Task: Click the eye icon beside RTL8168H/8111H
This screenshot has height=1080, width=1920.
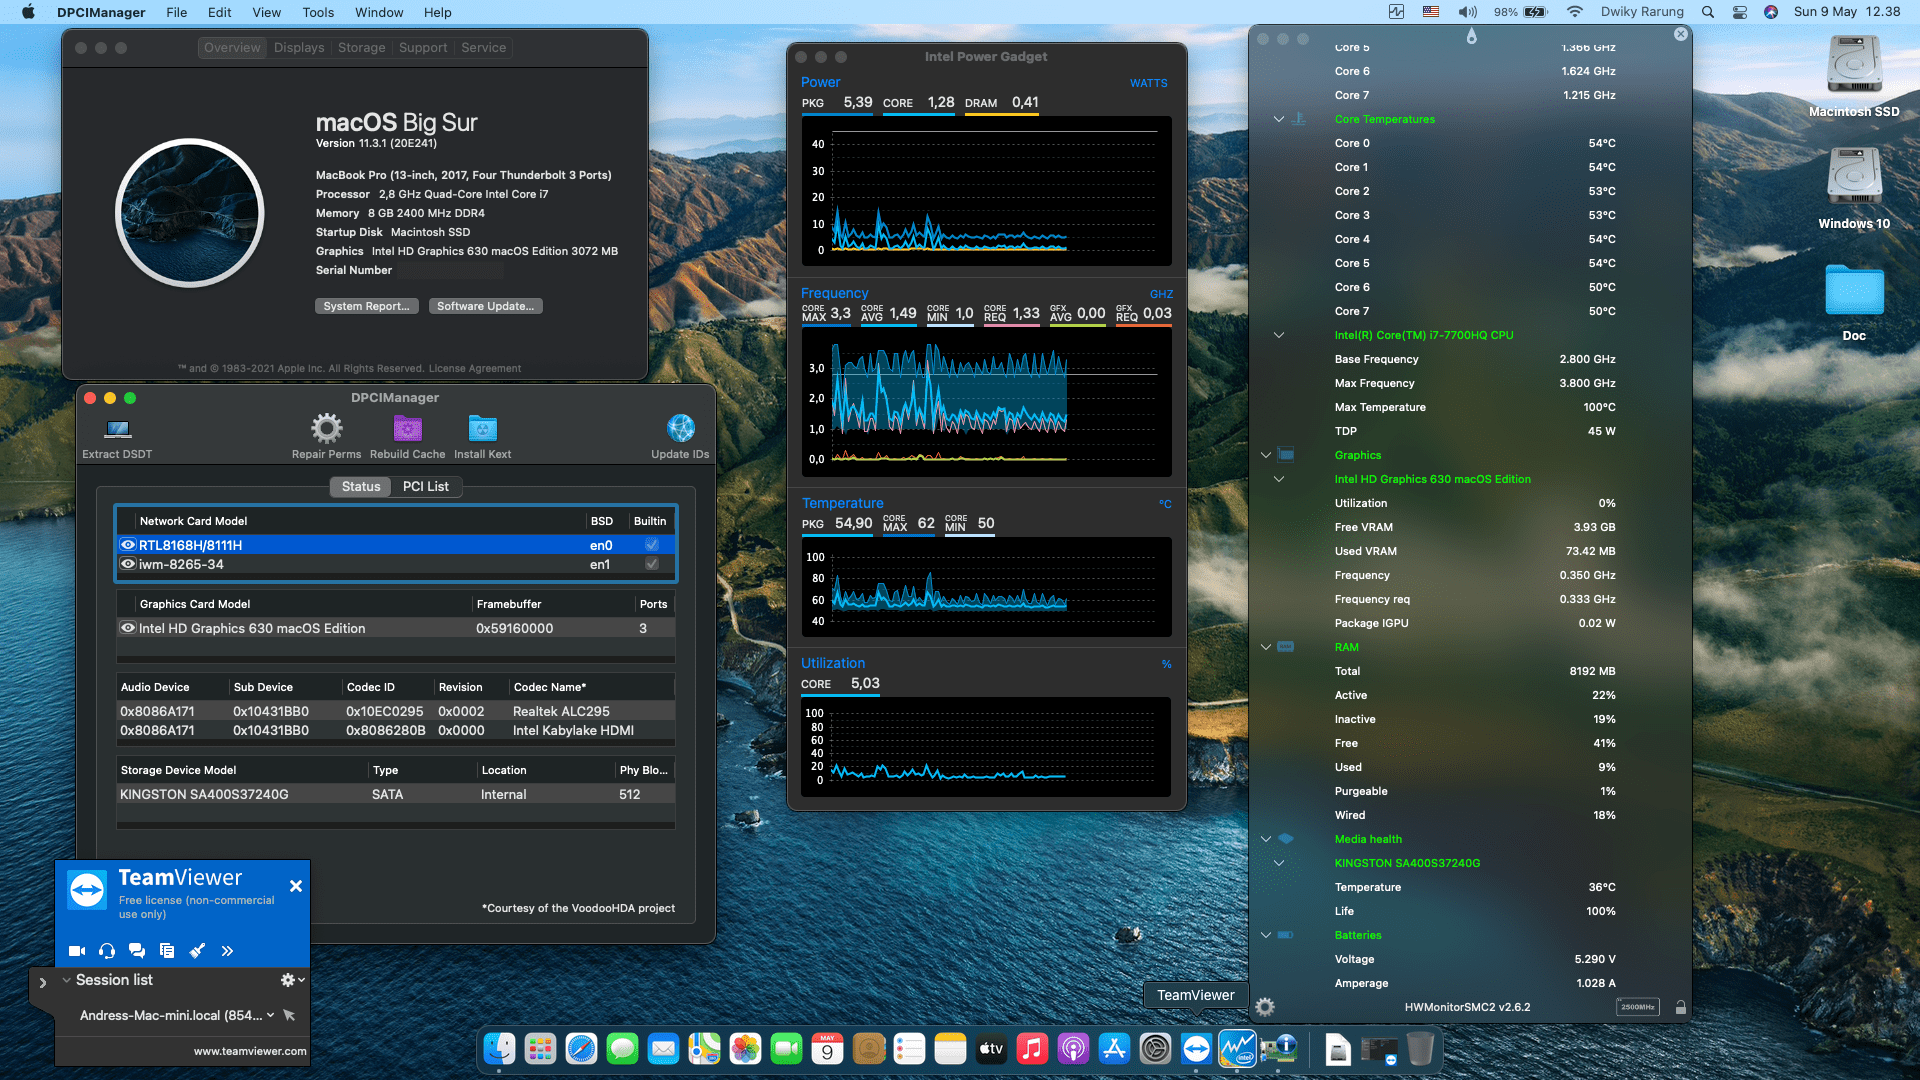Action: (x=128, y=545)
